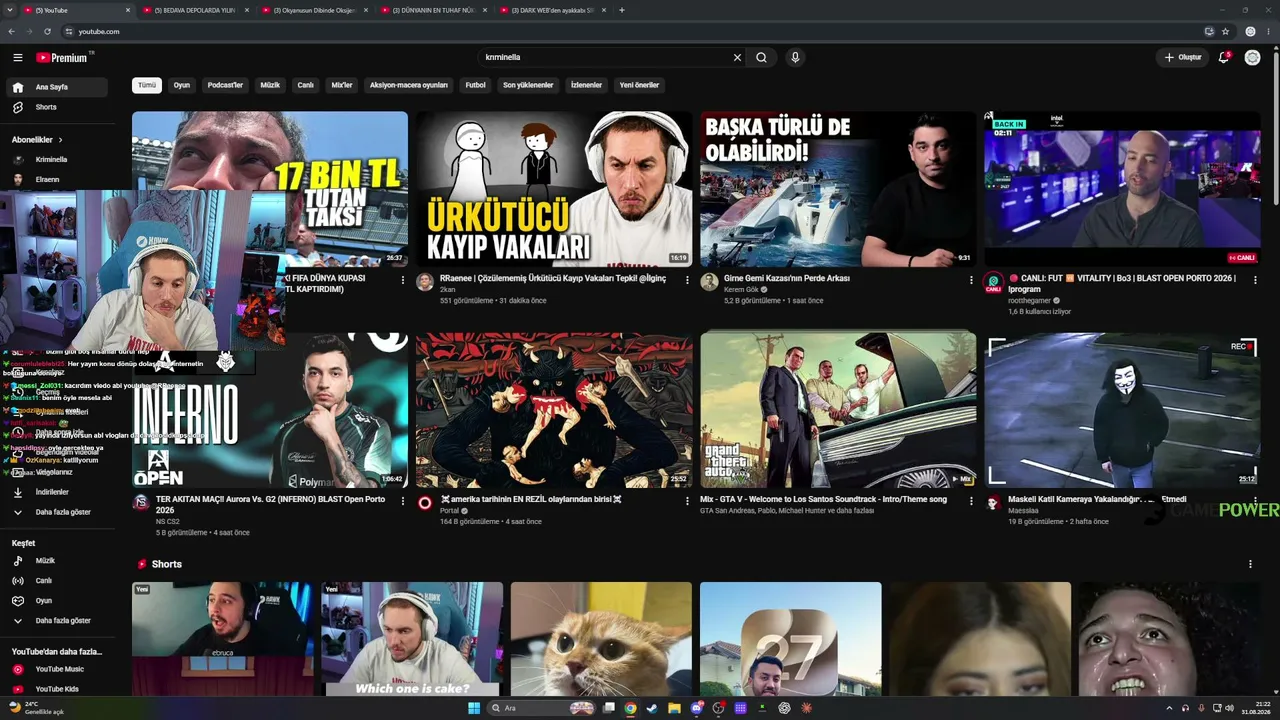The image size is (1280, 720).
Task: Reload the page with the refresh icon
Action: point(47,32)
